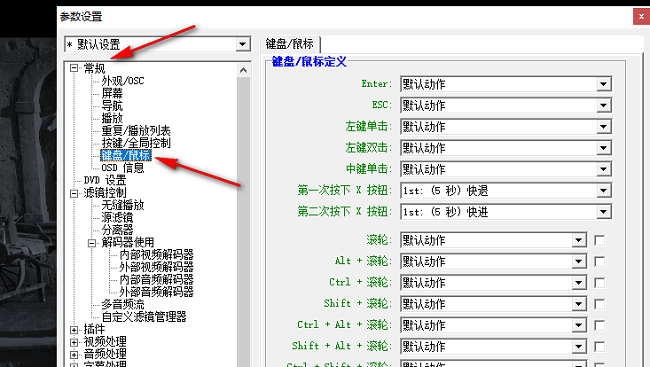Screen dimensions: 650x367
Task: Select 外部视频解码器 tree item
Action: pos(156,267)
